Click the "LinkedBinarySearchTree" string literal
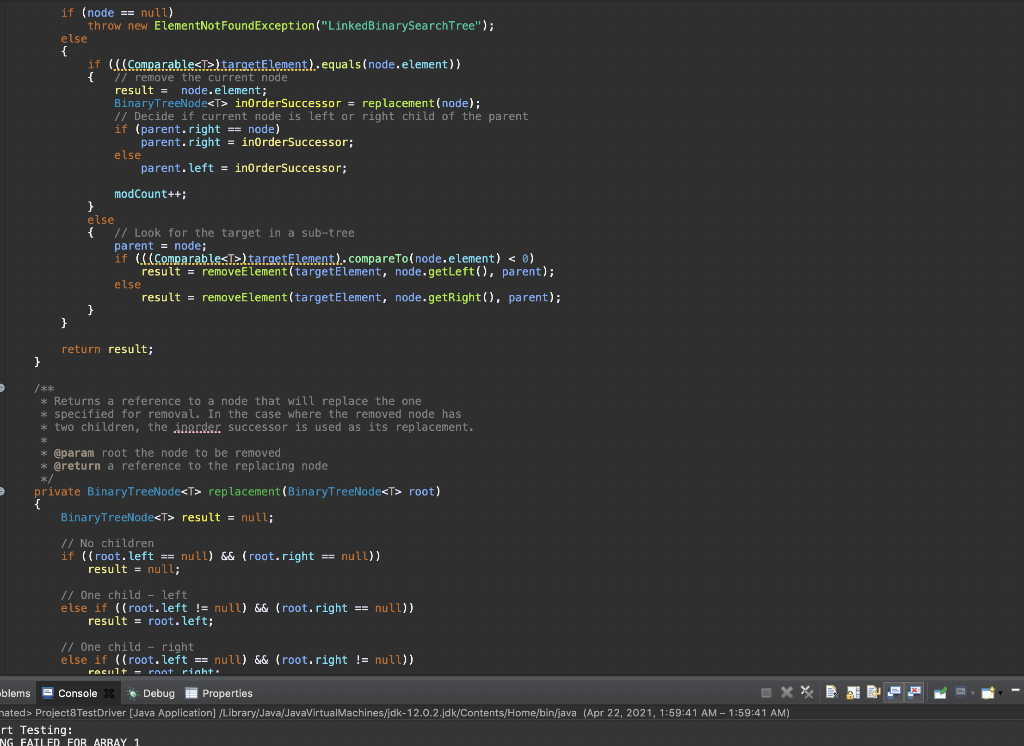Screen dimensions: 1024x746 [x=401, y=25]
